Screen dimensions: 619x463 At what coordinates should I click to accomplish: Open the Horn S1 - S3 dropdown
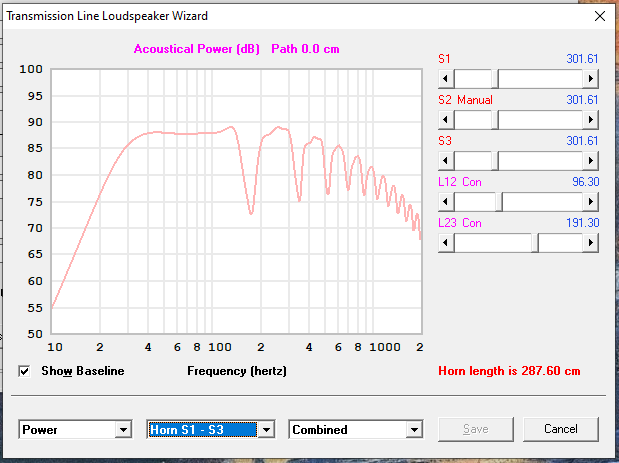(266, 429)
